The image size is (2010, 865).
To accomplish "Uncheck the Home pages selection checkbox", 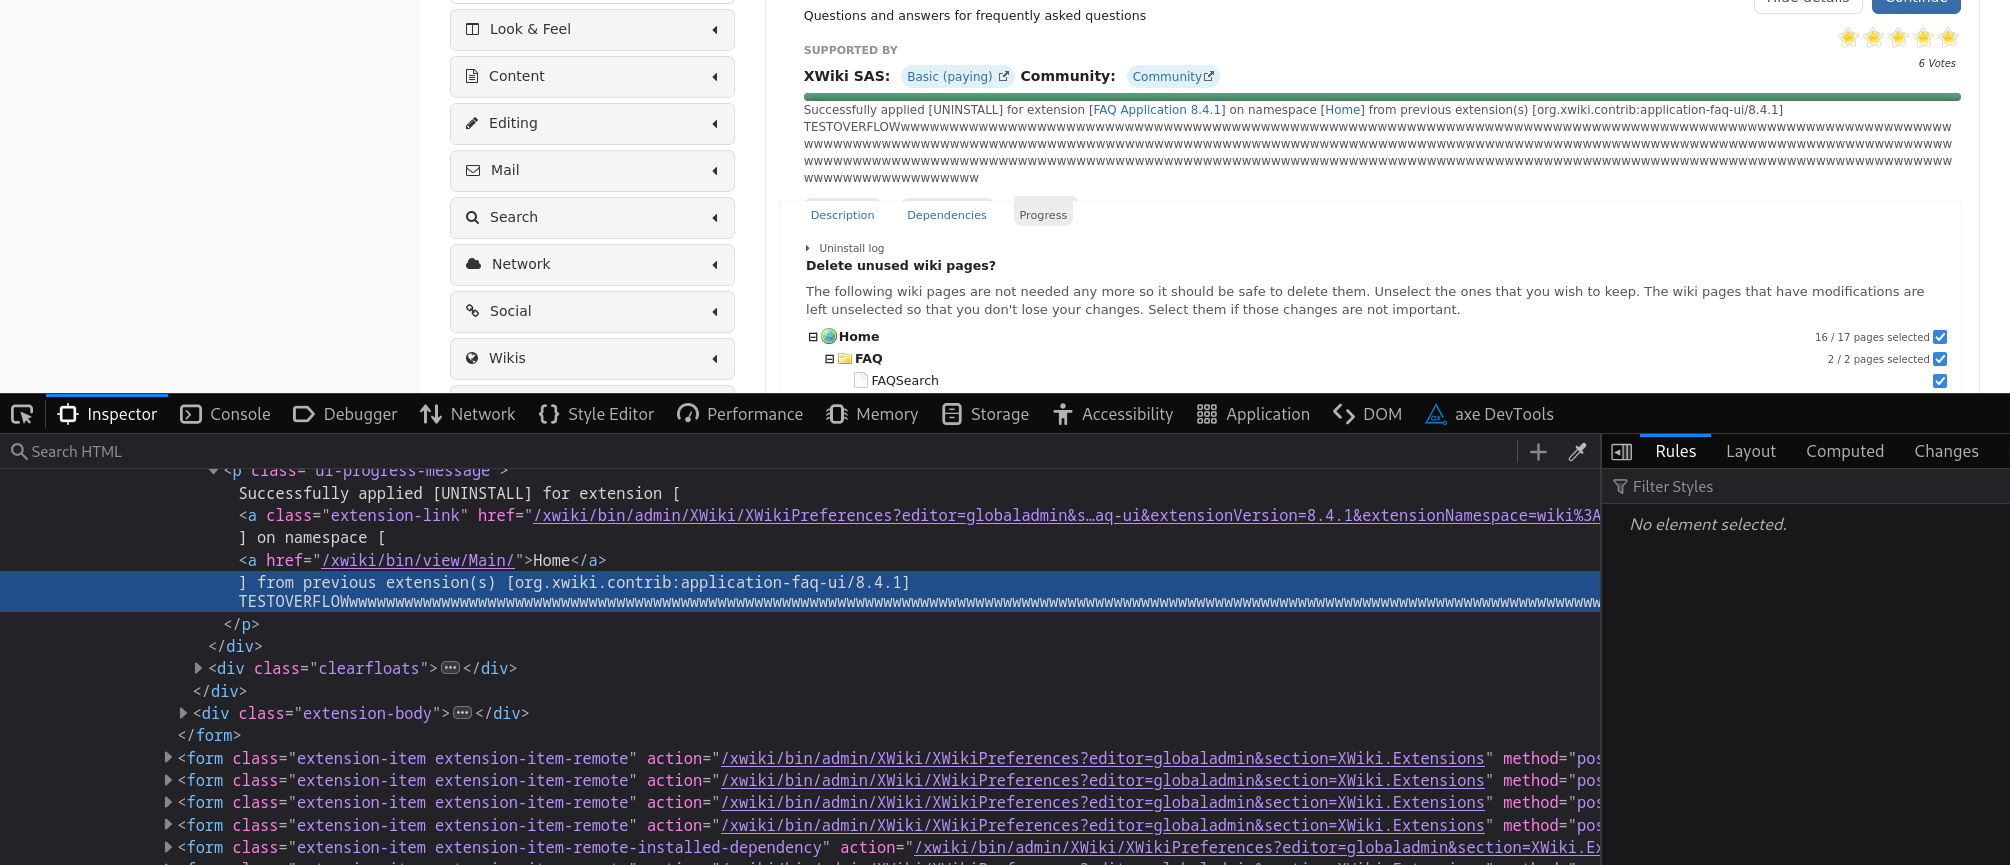I will coord(1940,337).
